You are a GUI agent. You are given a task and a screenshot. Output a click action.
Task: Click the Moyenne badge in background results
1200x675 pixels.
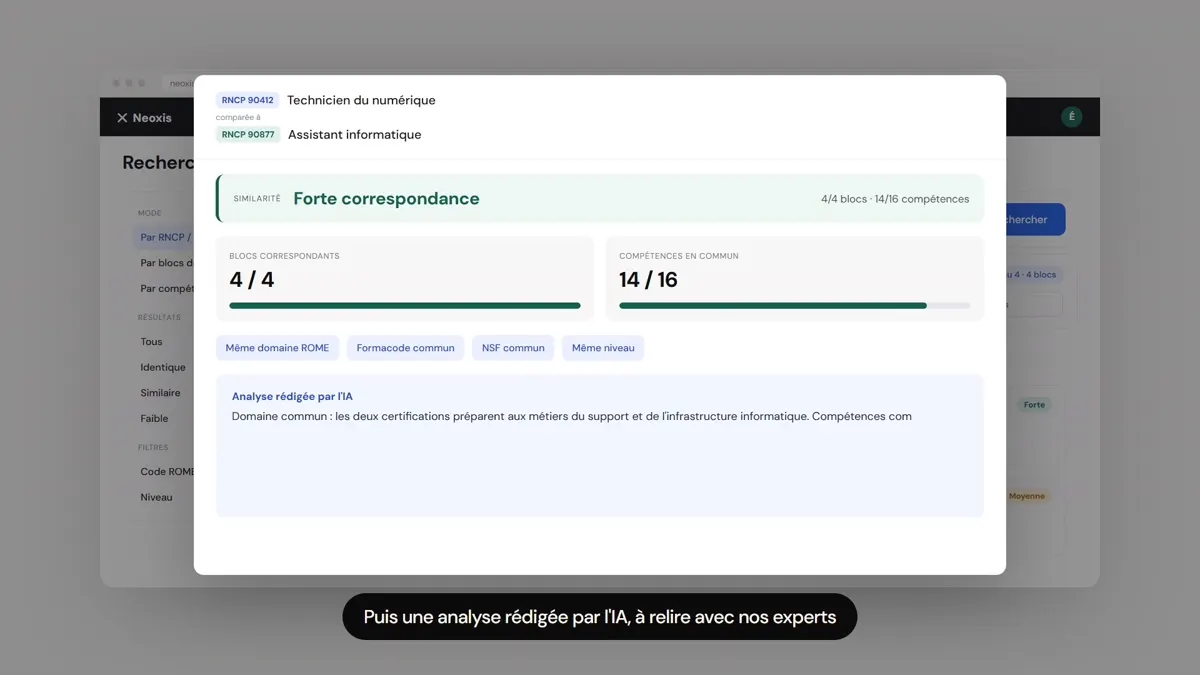[x=1026, y=496]
